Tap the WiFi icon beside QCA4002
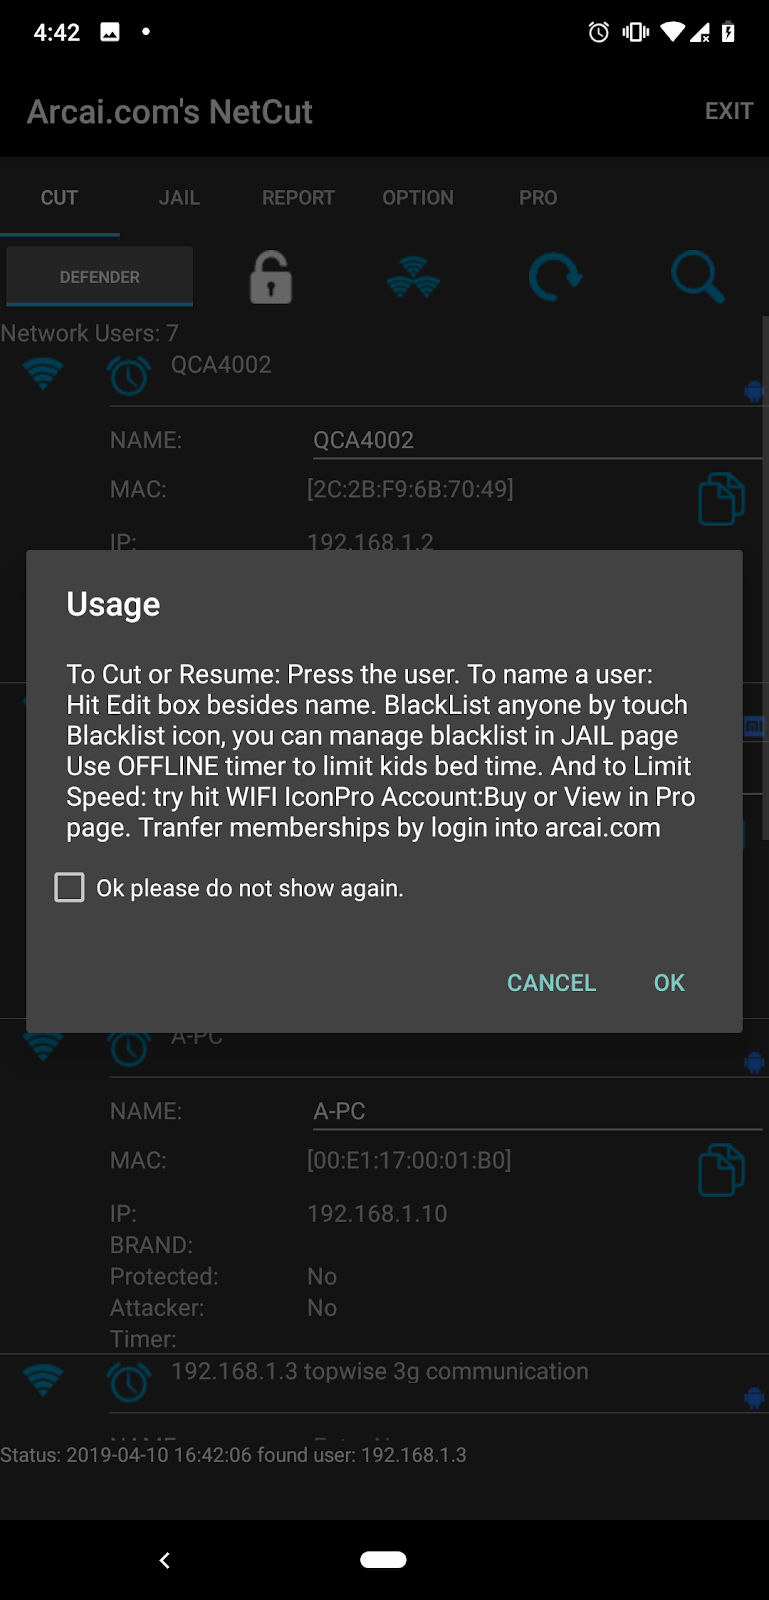 coord(43,374)
